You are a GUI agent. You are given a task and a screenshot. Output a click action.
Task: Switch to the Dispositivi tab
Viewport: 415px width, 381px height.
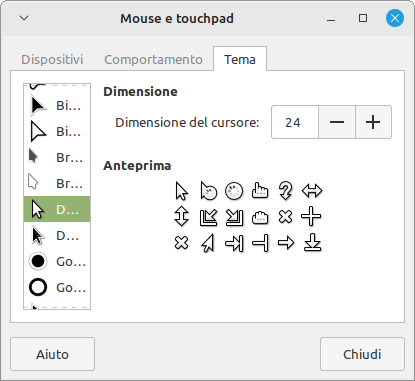point(52,59)
